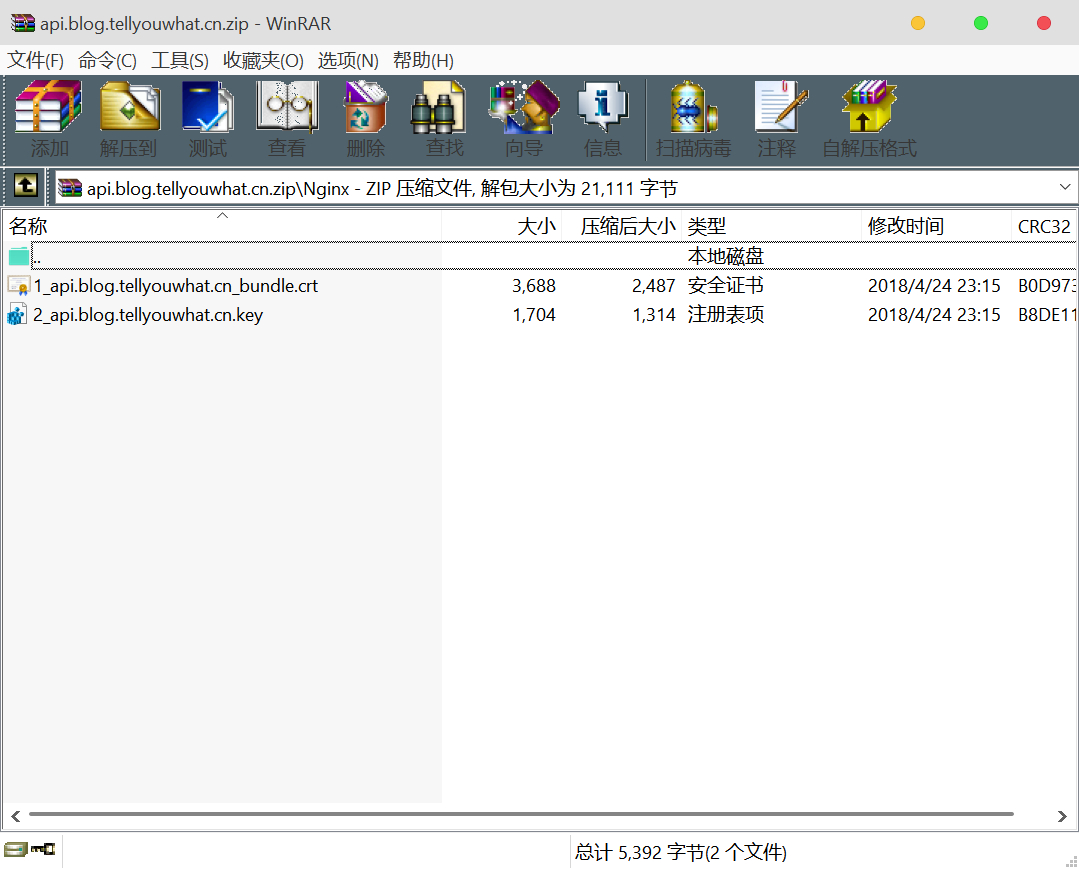Open the Find (查找) binoculars tool
This screenshot has width=1079, height=869.
(x=444, y=119)
